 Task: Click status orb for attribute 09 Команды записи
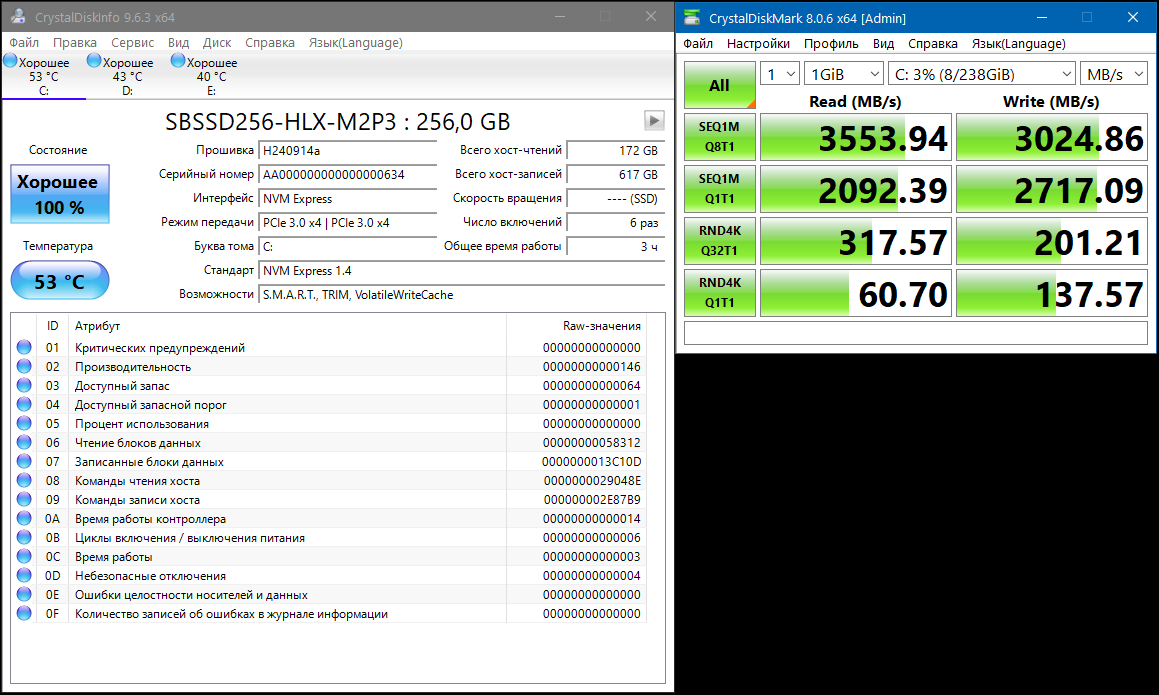coord(24,499)
